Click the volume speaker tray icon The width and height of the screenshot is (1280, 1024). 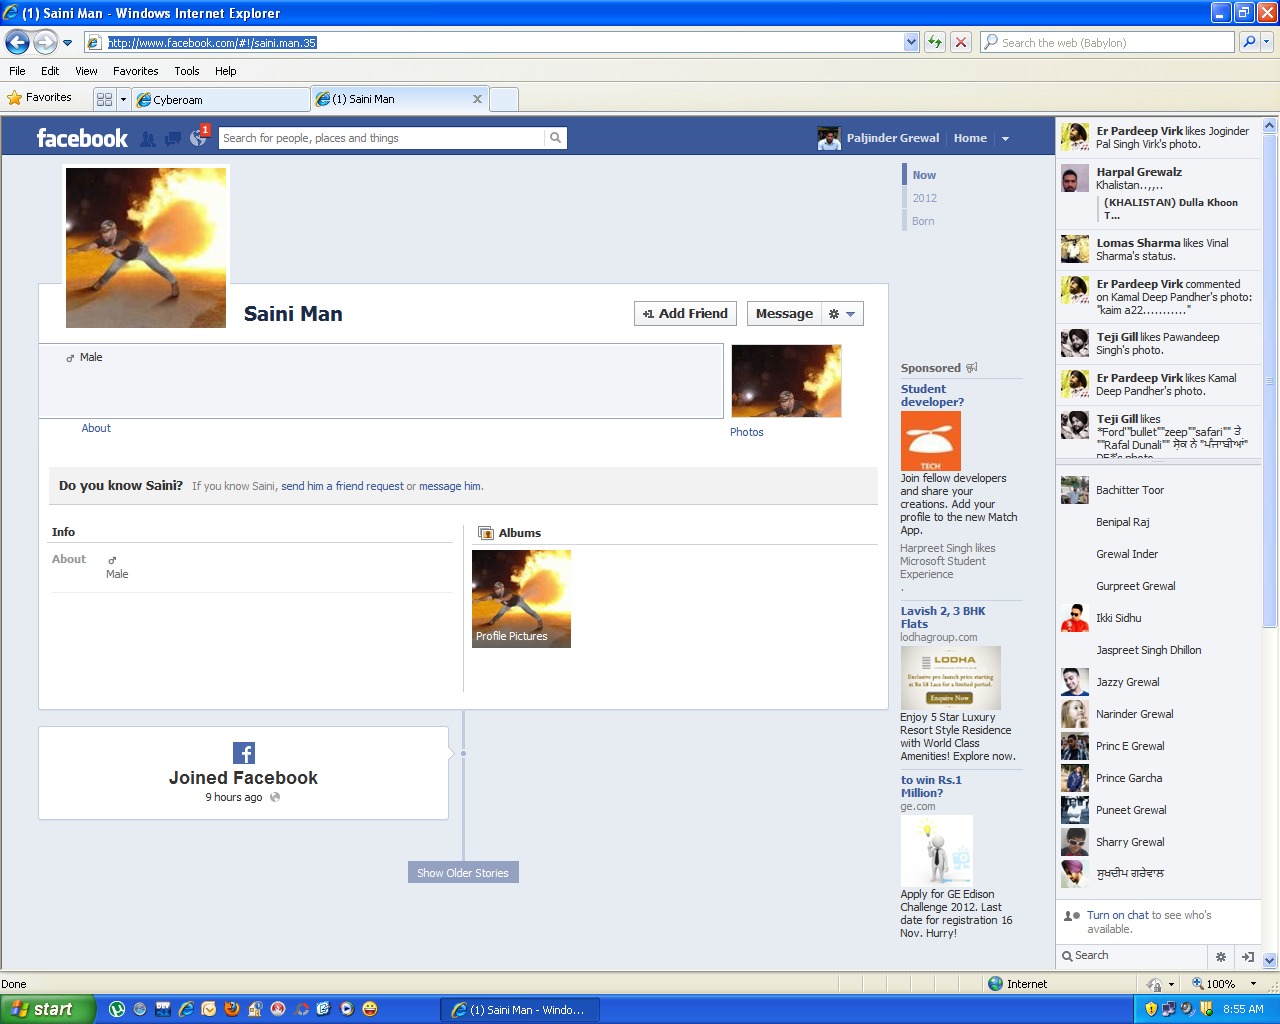[1186, 1009]
